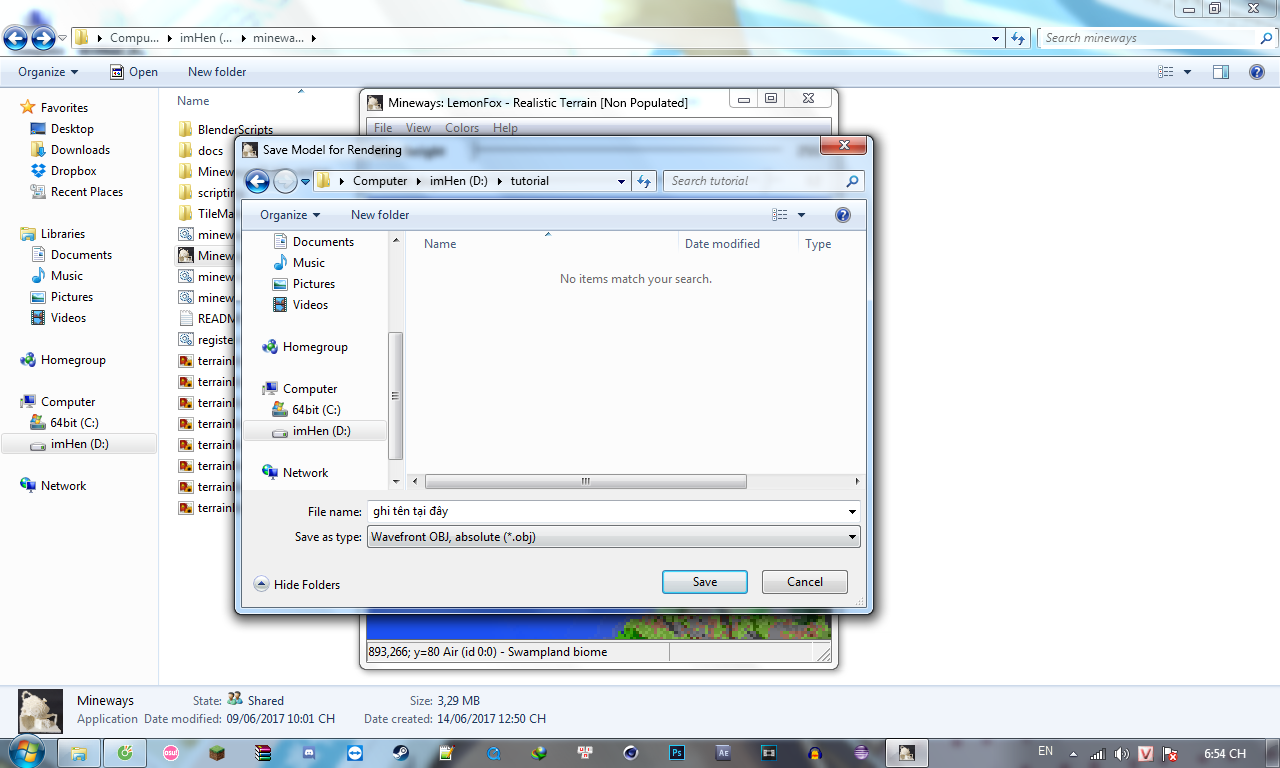Click the navigation pane scrollbar in the Save dialog
The height and width of the screenshot is (768, 1280).
pos(396,395)
